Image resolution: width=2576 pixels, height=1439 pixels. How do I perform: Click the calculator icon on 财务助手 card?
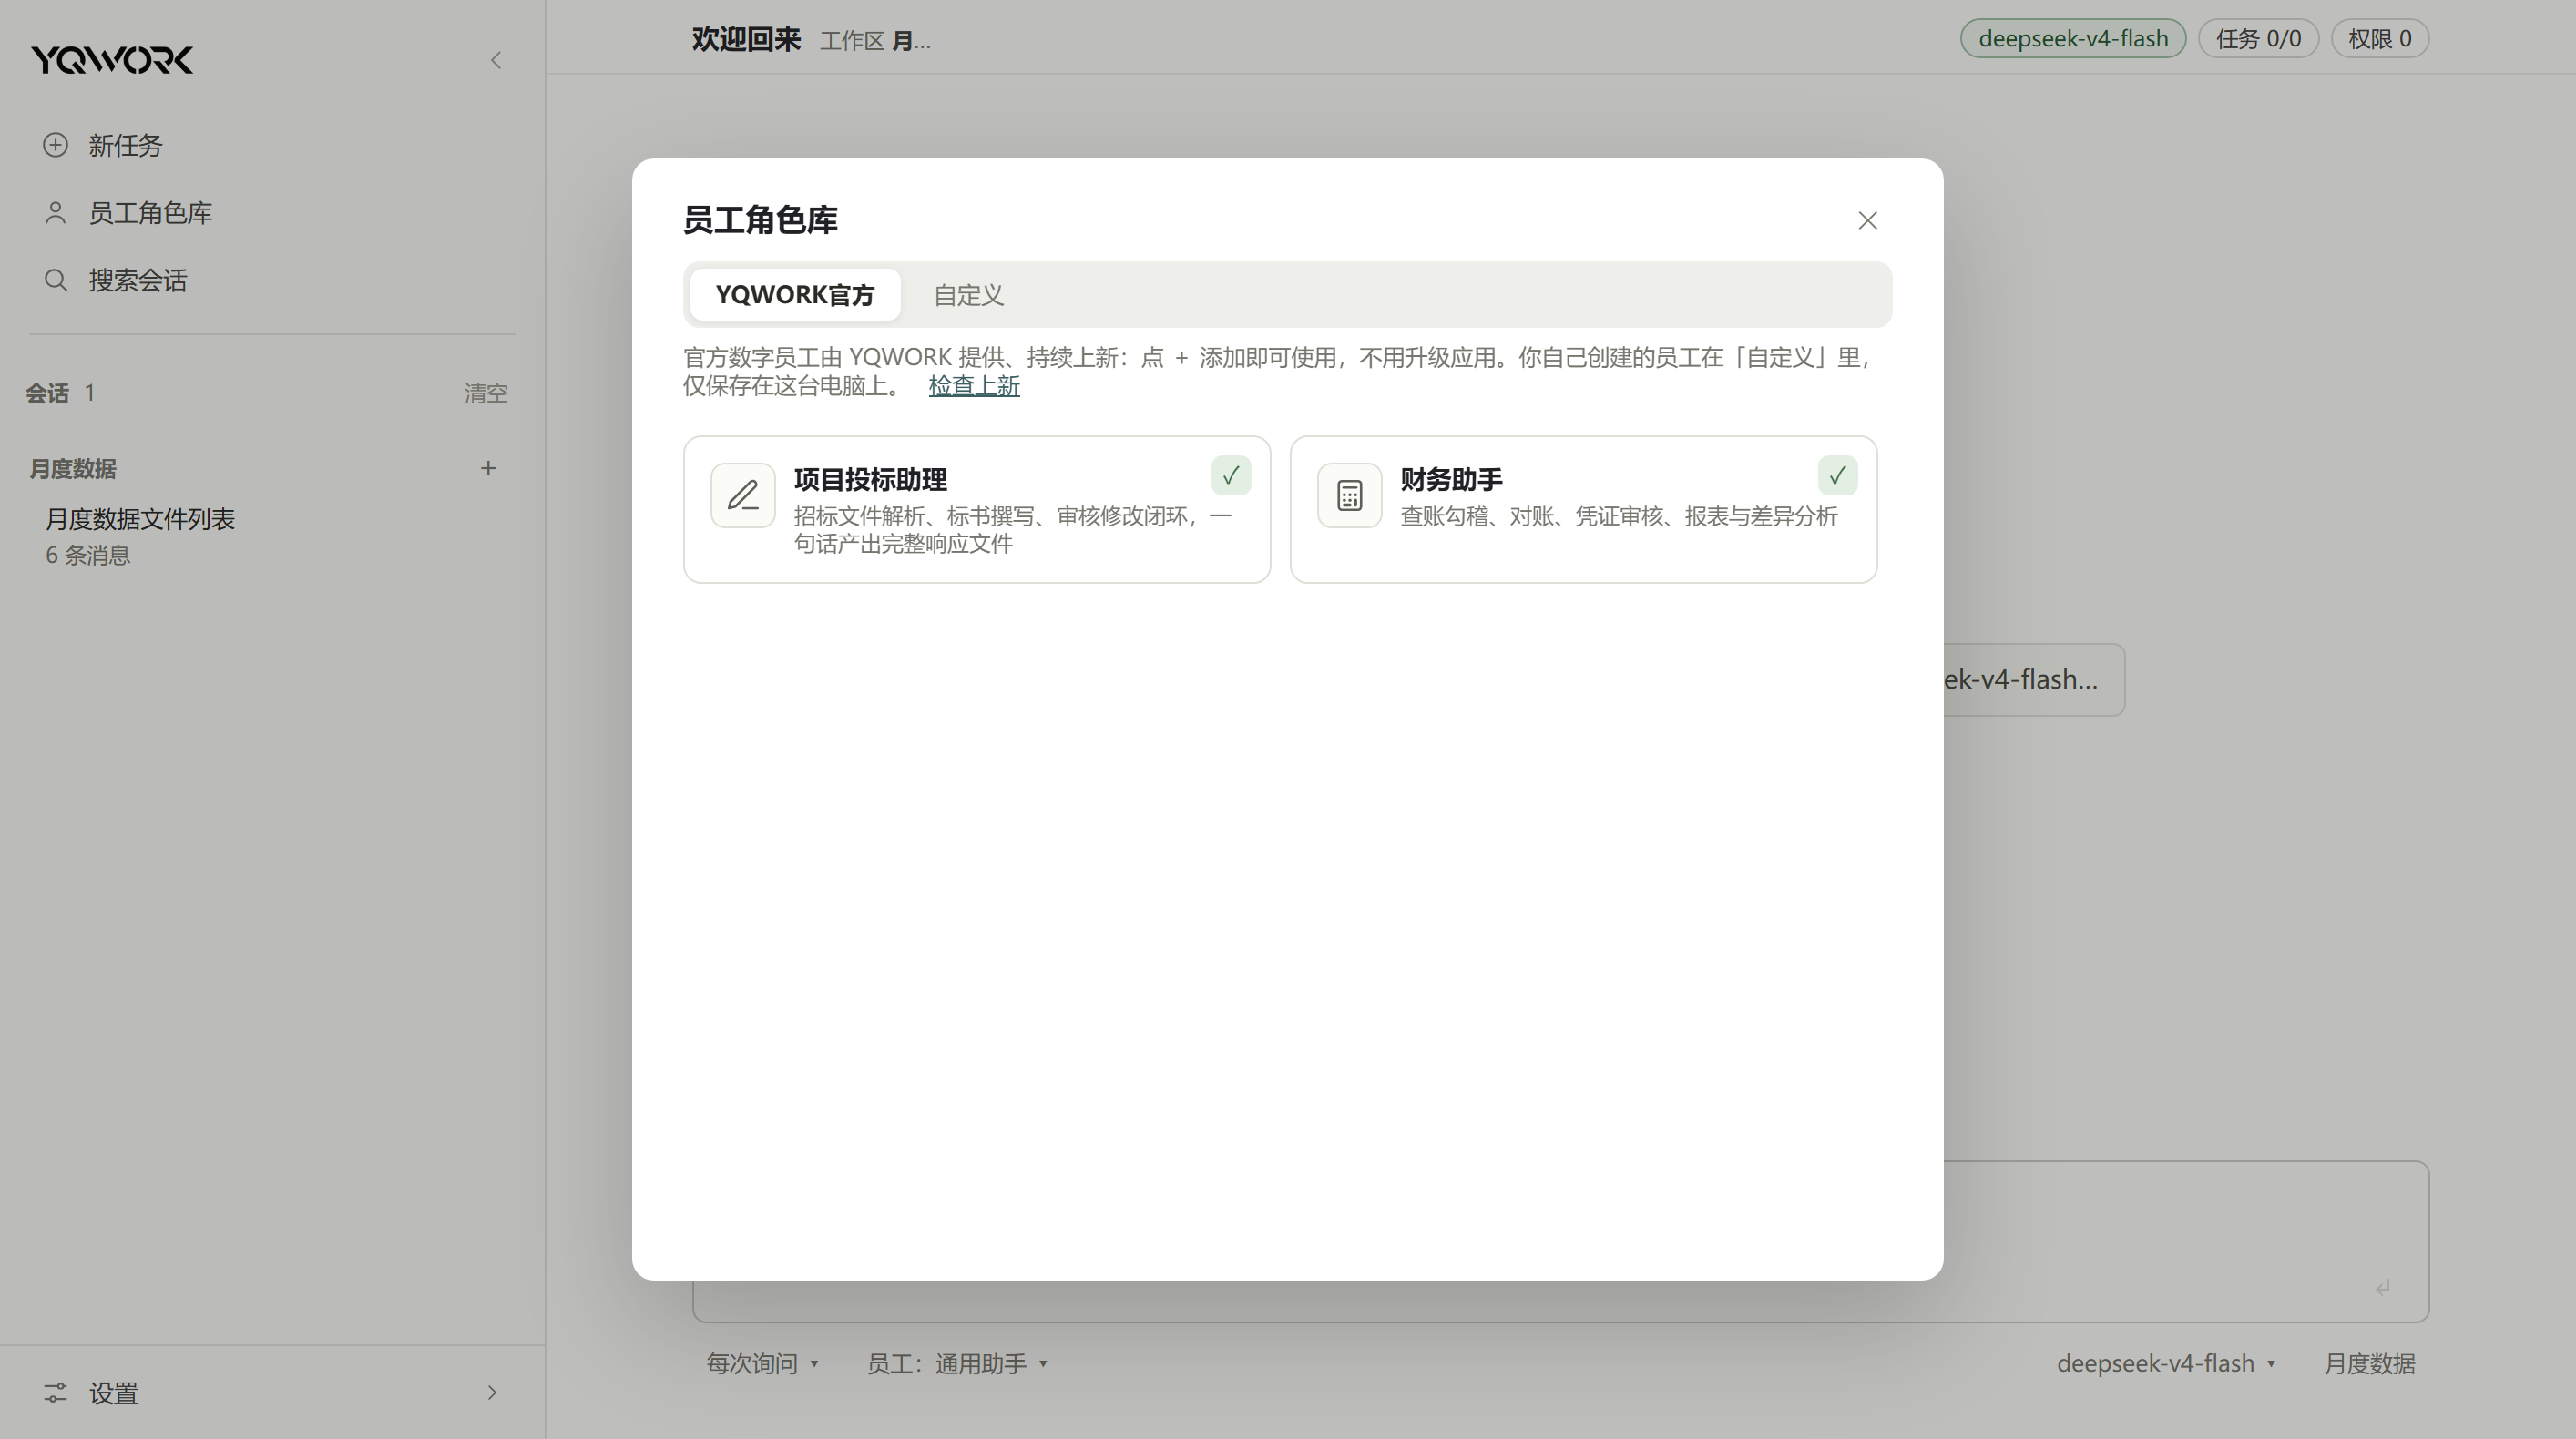[x=1349, y=495]
